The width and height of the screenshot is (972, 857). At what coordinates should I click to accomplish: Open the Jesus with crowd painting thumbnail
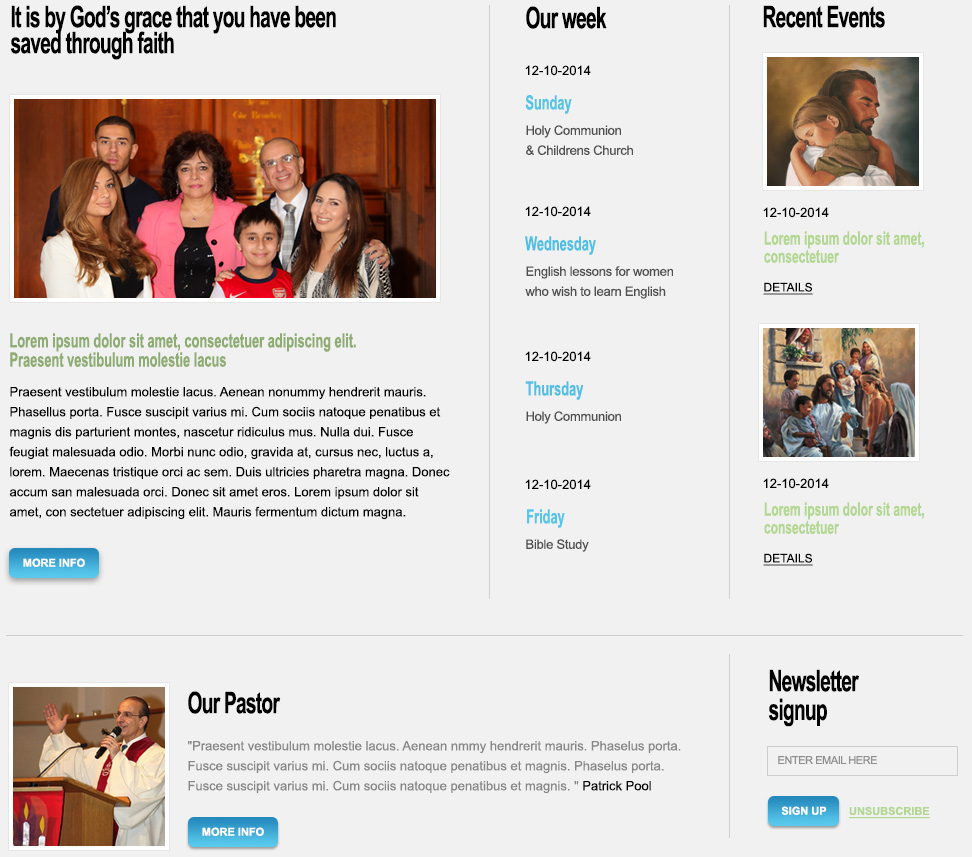tap(839, 393)
